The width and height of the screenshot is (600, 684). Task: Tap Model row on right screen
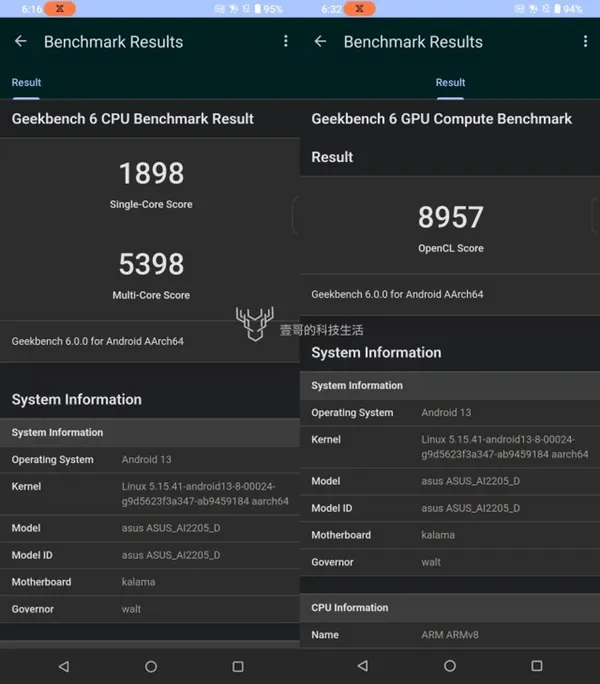pyautogui.click(x=450, y=481)
